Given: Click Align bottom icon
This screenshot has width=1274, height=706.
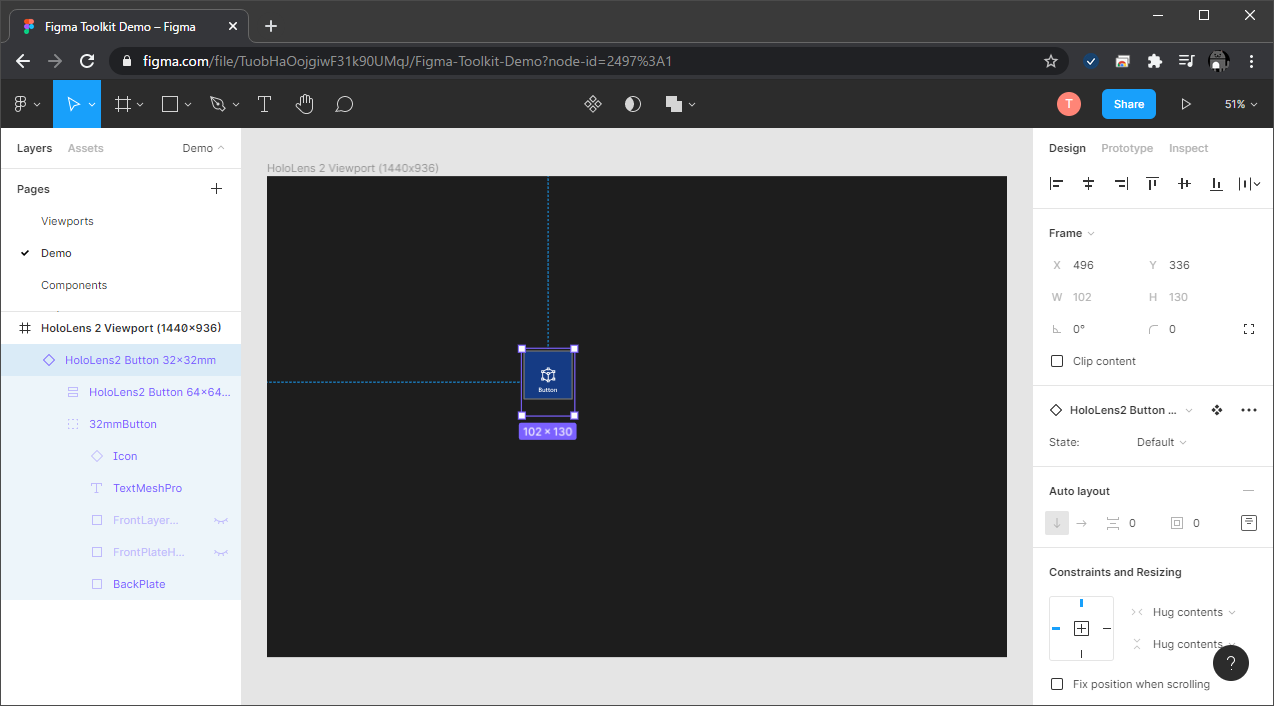Looking at the screenshot, I should pyautogui.click(x=1216, y=184).
